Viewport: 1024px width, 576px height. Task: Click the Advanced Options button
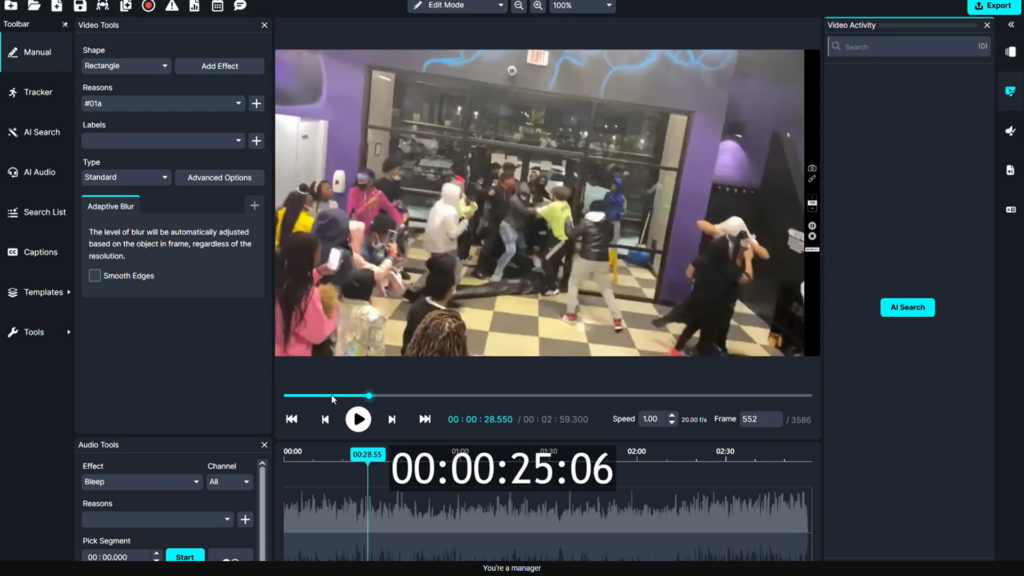click(x=219, y=178)
